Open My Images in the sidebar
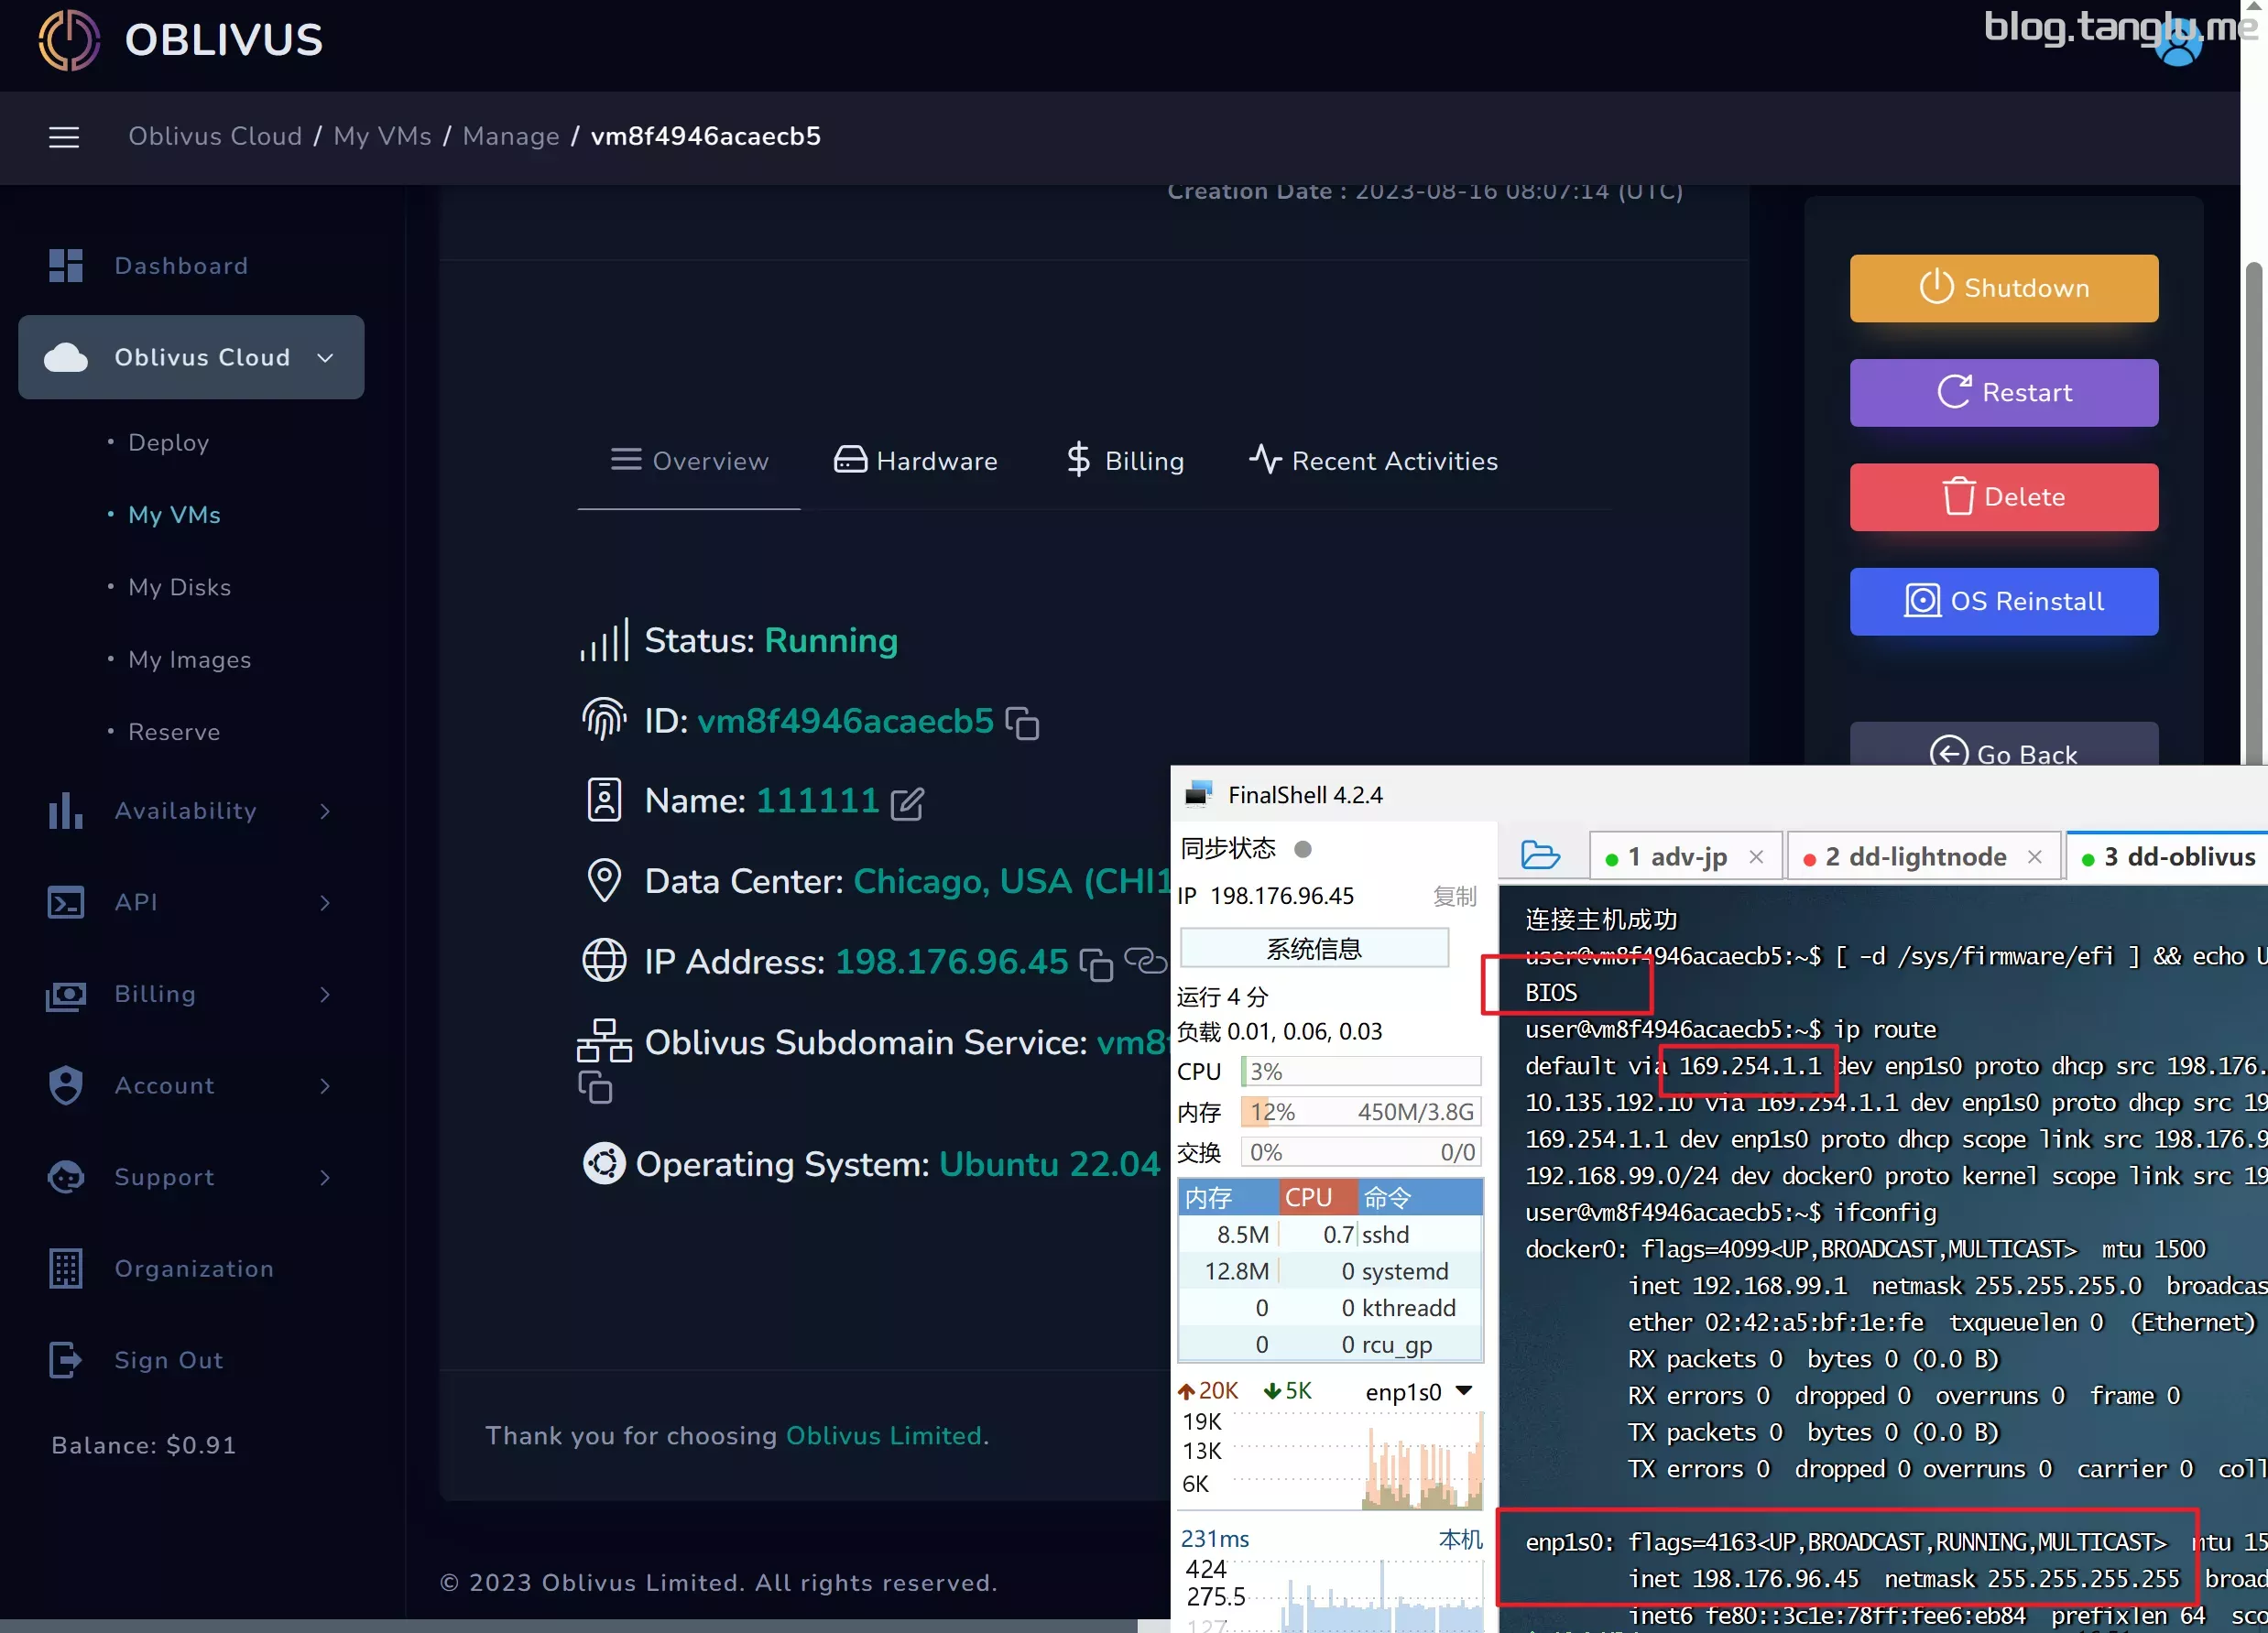The image size is (2268, 1633). 190,660
